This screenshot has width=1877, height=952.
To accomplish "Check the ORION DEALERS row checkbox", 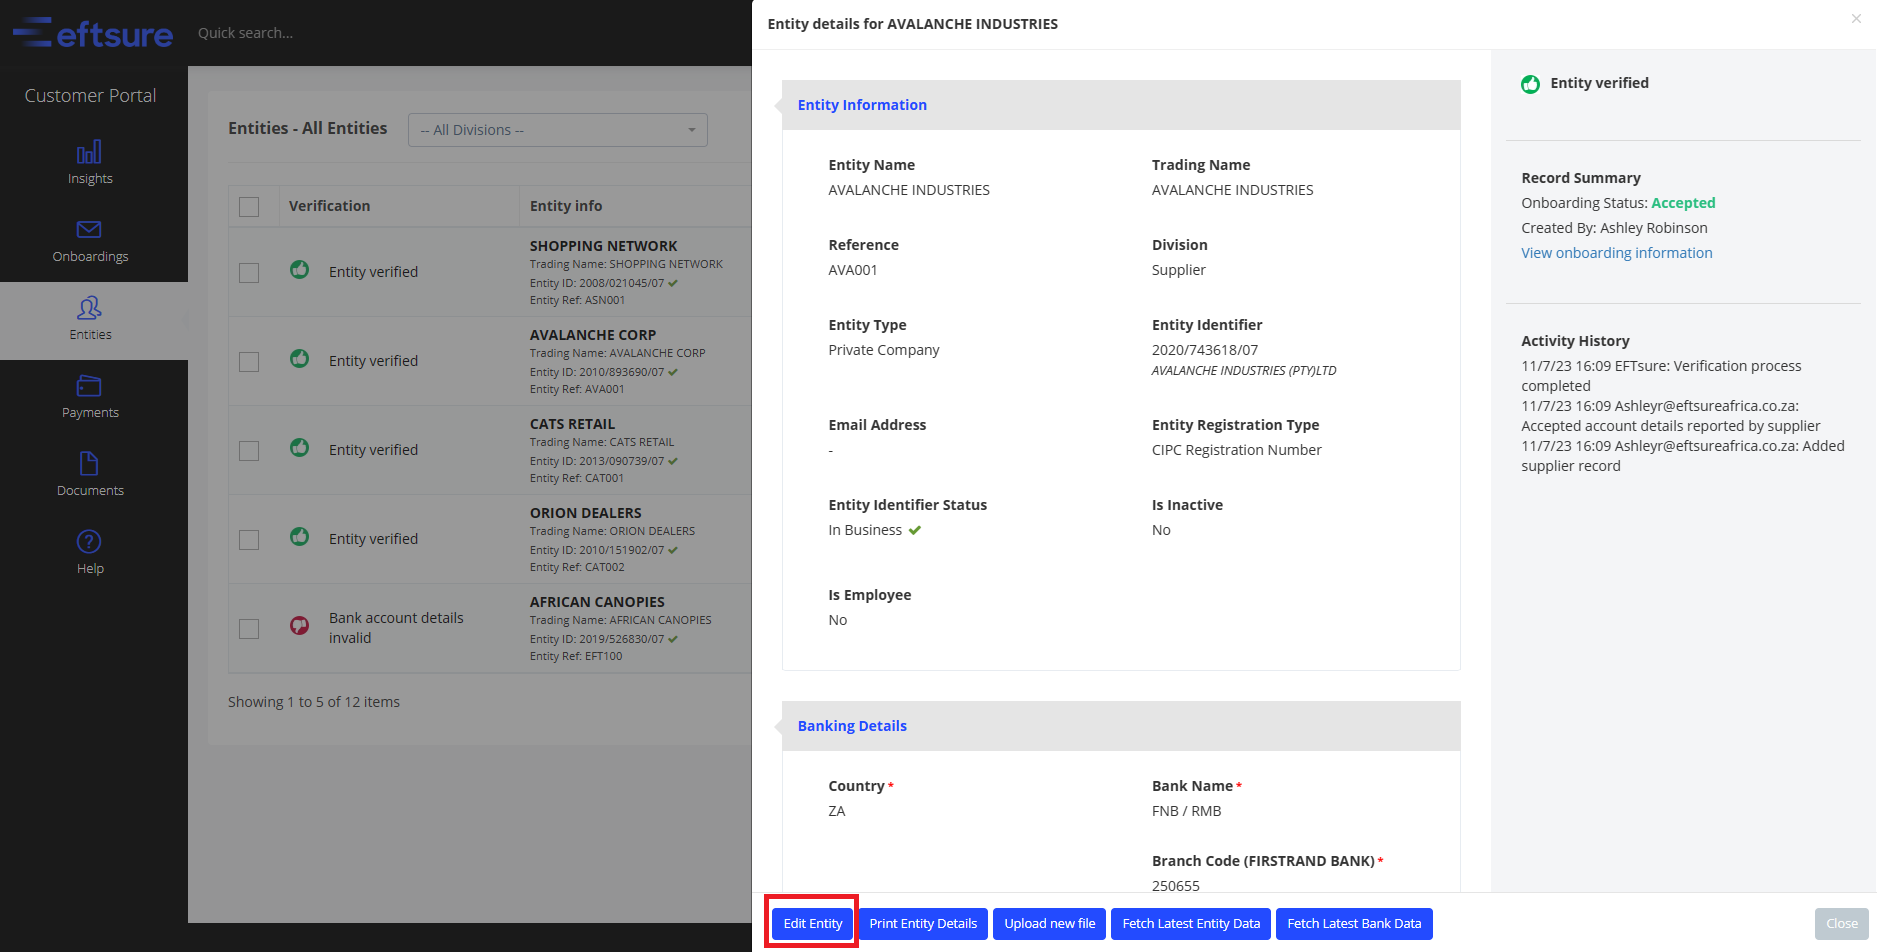I will [249, 539].
